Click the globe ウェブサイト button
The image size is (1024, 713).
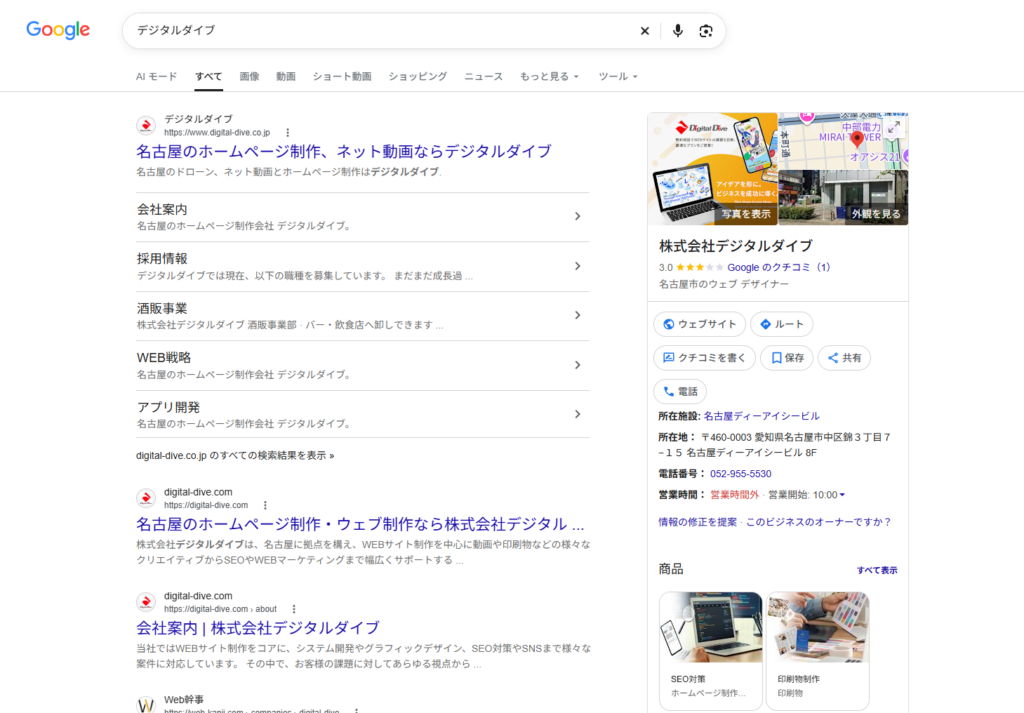[x=699, y=324]
